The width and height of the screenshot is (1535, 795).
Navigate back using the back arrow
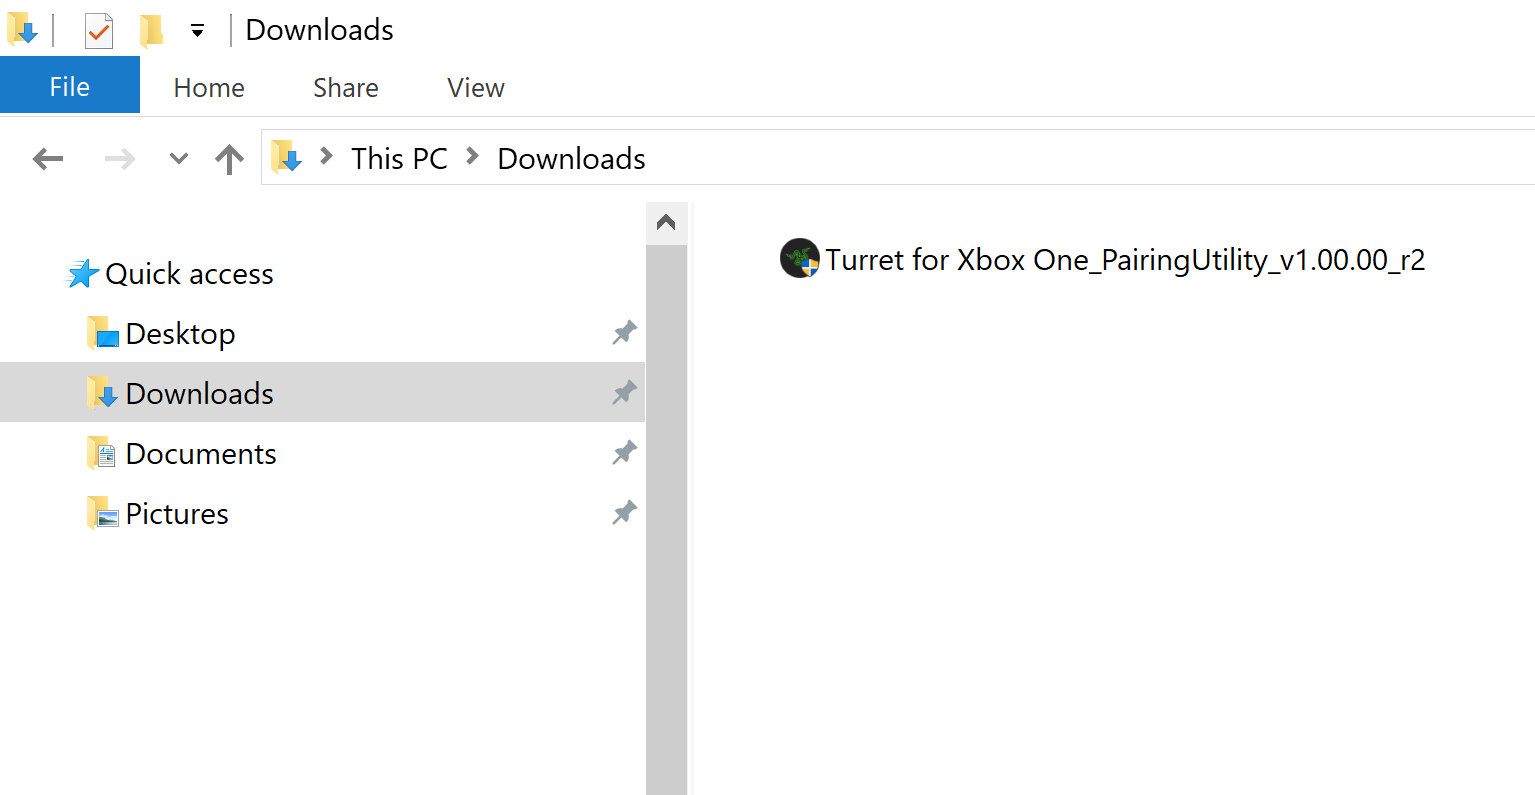[48, 158]
